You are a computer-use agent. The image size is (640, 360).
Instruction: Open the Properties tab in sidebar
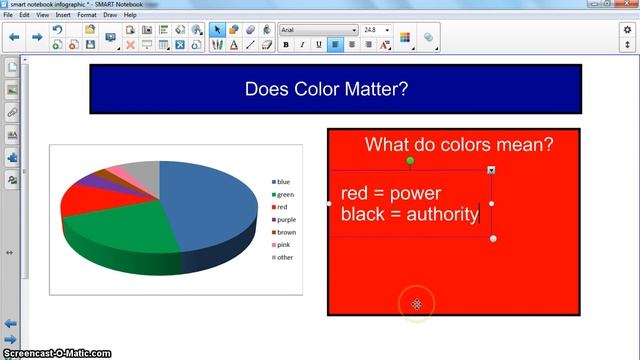click(x=12, y=135)
